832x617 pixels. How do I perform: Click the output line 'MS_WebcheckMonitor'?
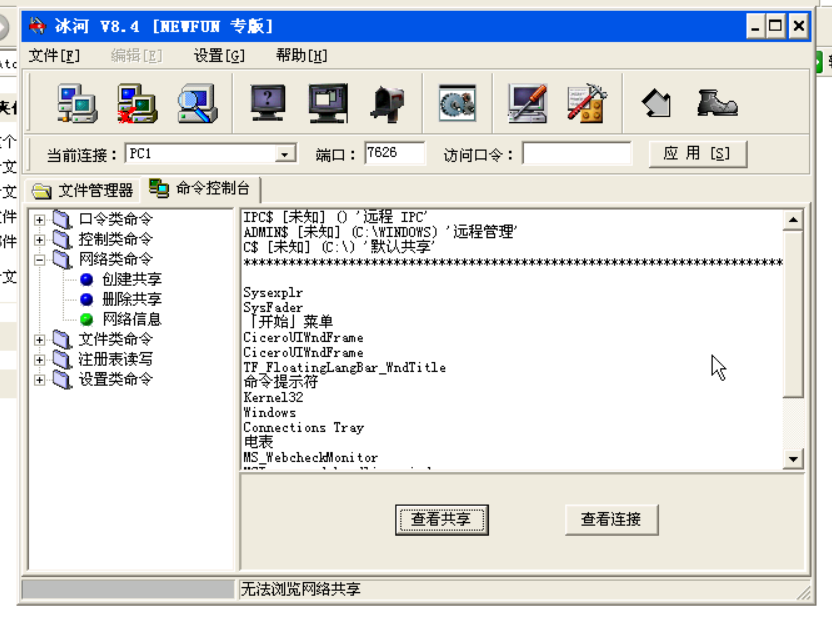pos(310,457)
